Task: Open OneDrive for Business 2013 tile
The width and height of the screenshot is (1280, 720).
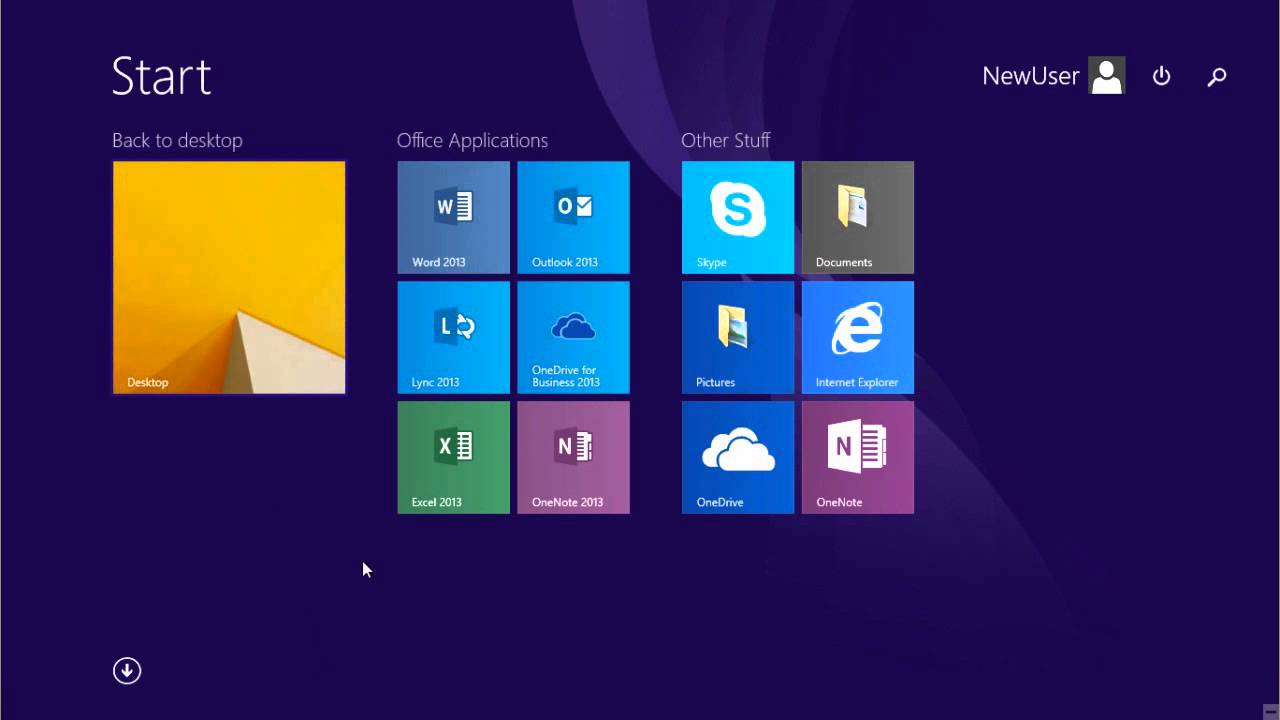Action: click(573, 337)
